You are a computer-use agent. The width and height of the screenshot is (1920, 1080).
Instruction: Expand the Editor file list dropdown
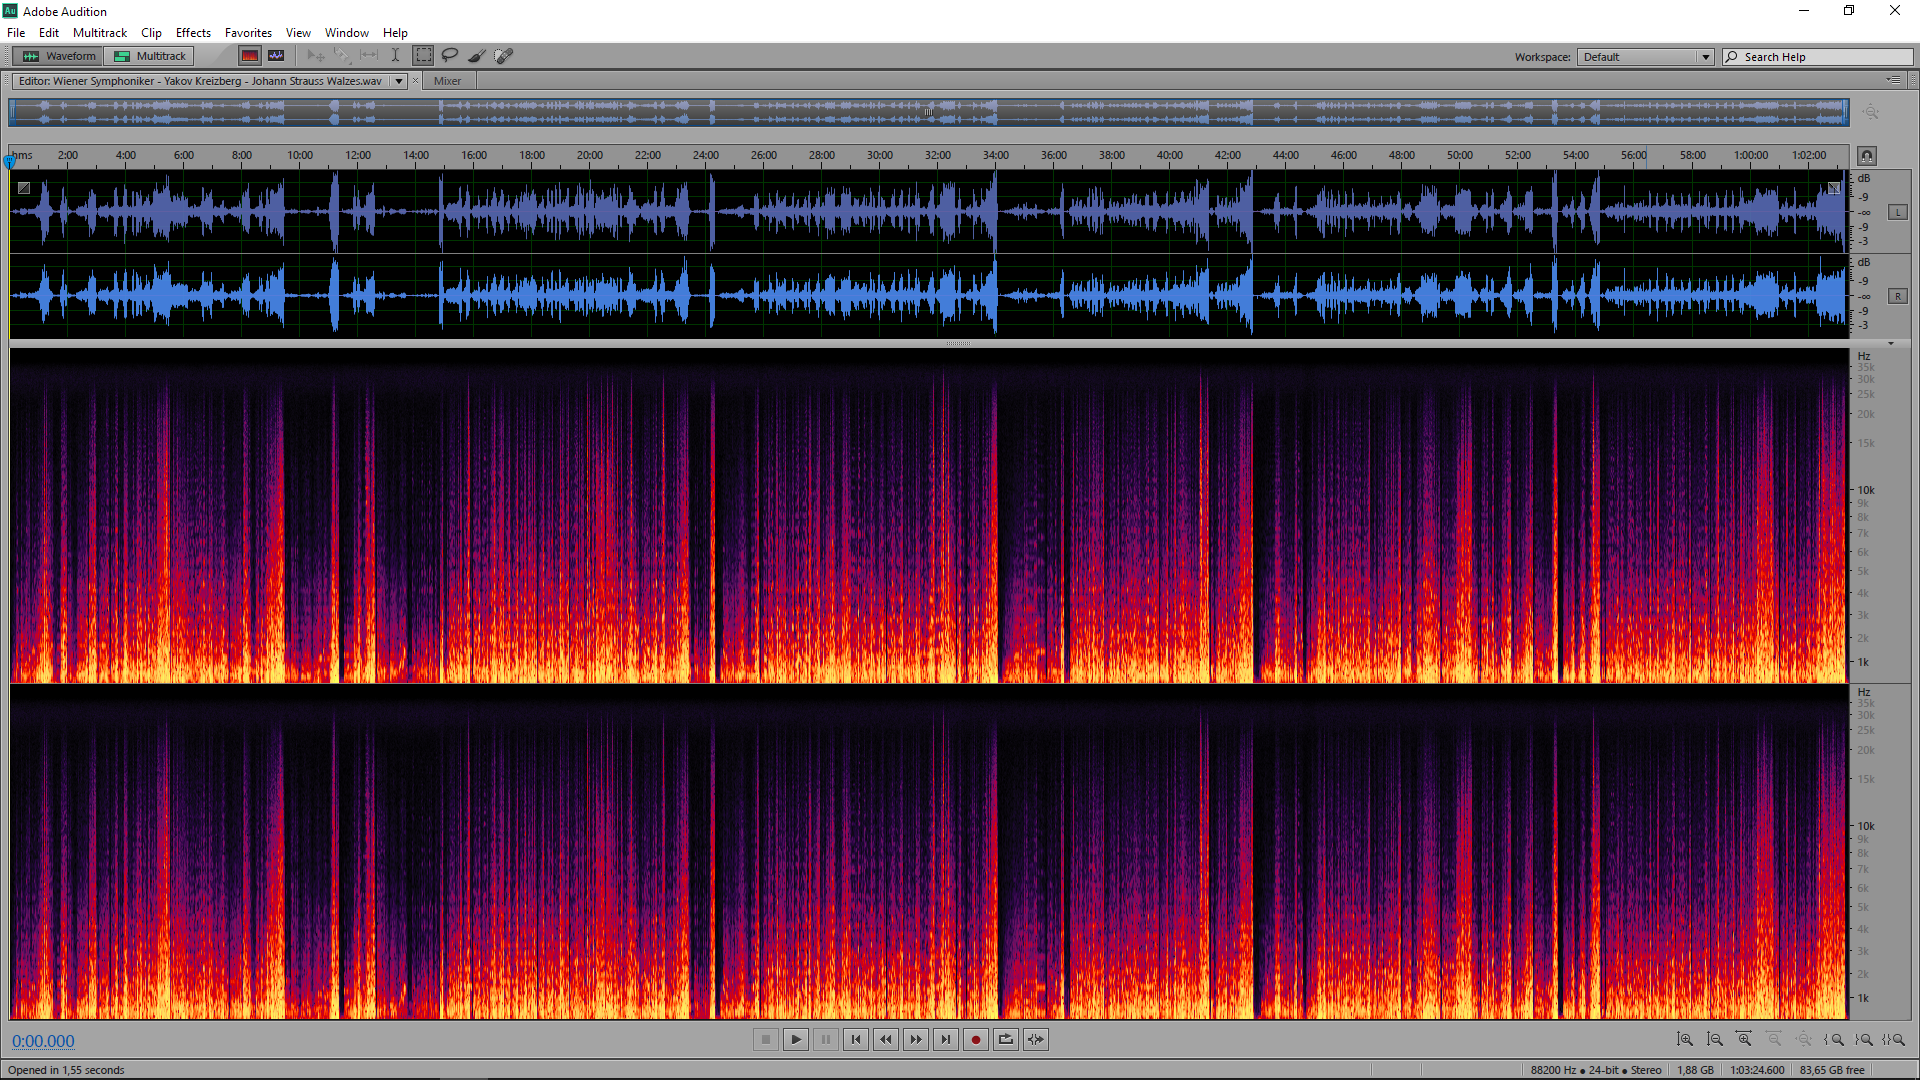[399, 81]
